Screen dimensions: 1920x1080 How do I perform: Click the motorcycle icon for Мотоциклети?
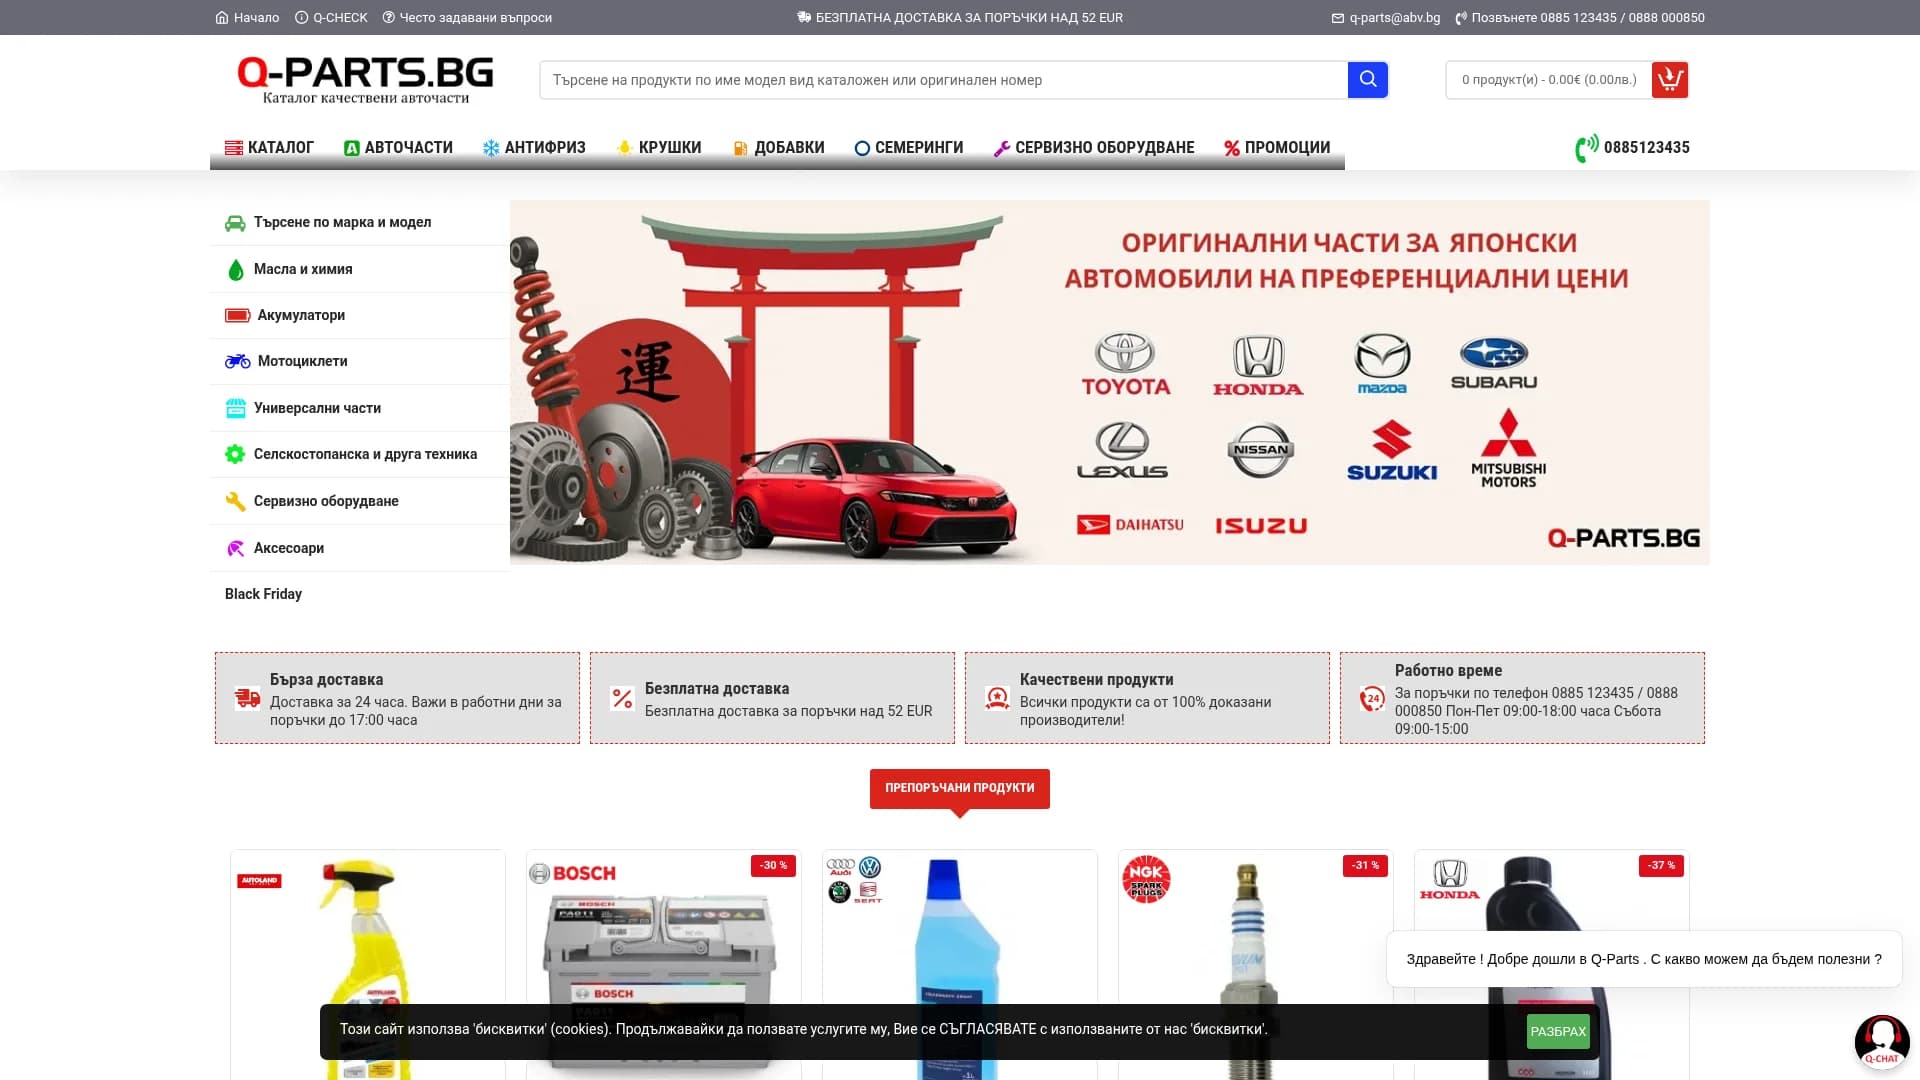point(236,361)
